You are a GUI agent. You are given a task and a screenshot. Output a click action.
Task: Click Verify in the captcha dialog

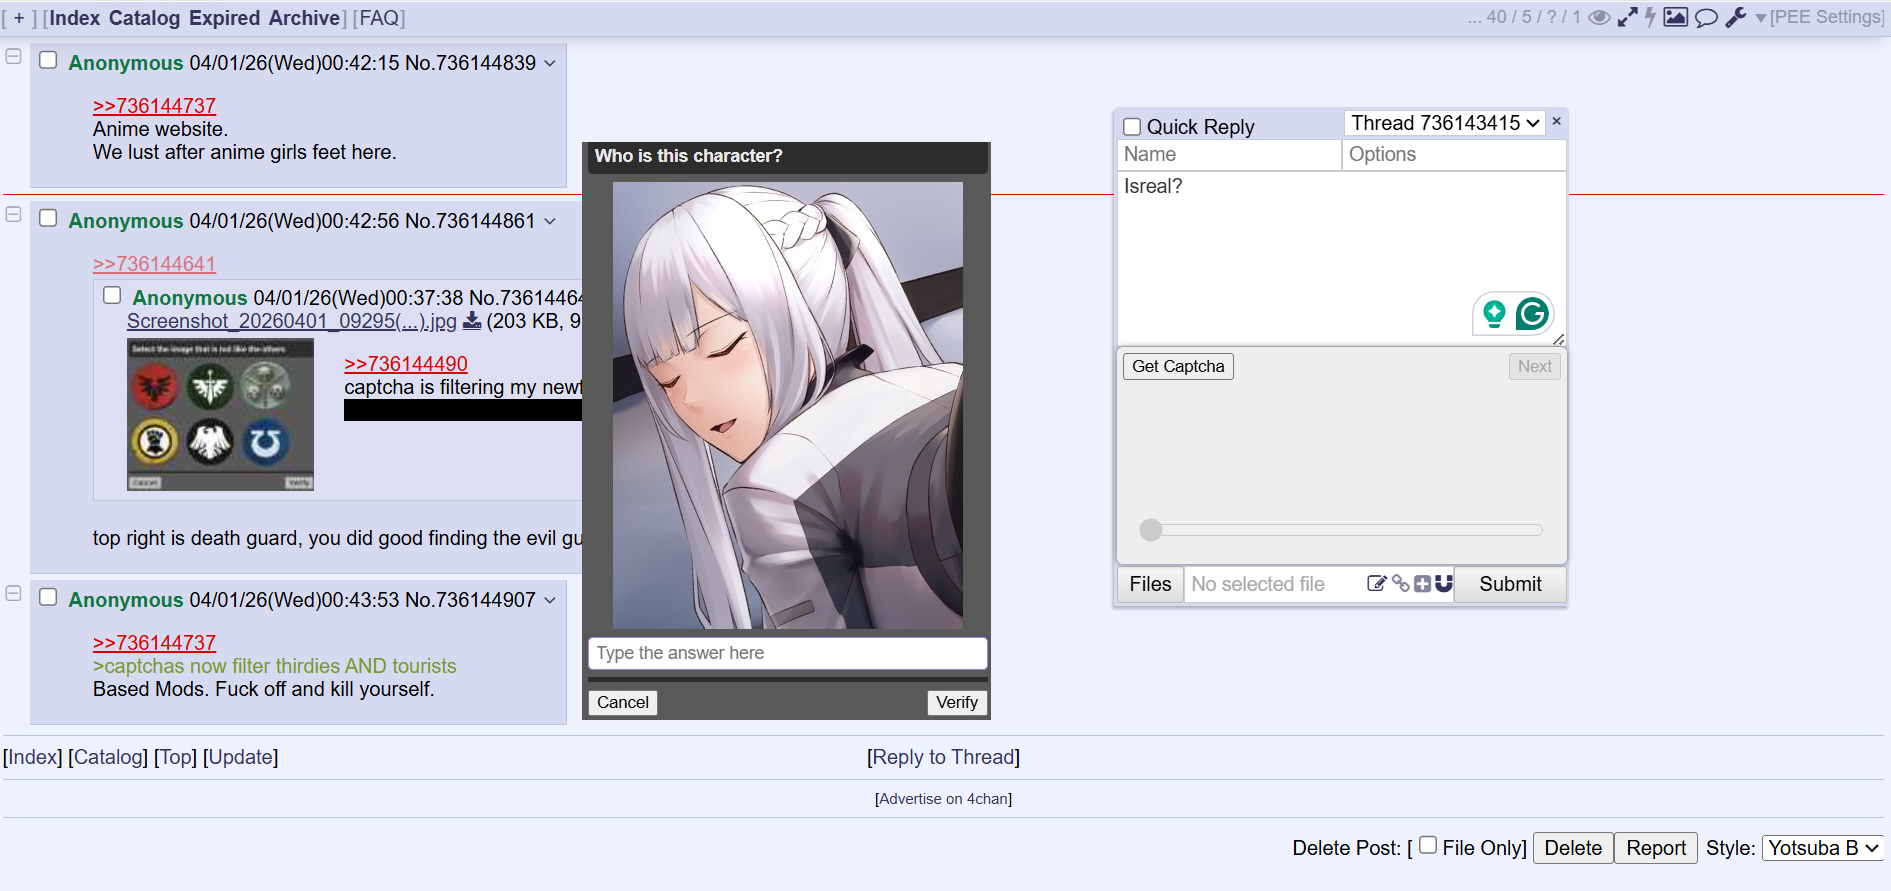[x=957, y=702]
